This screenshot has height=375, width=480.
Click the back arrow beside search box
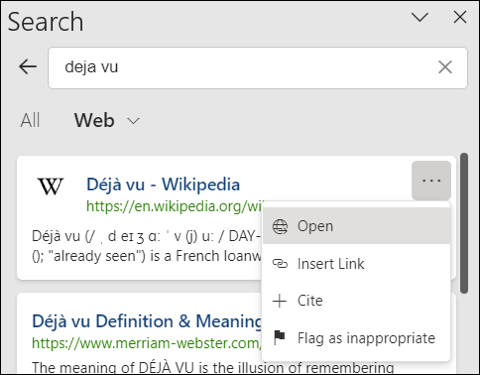28,67
